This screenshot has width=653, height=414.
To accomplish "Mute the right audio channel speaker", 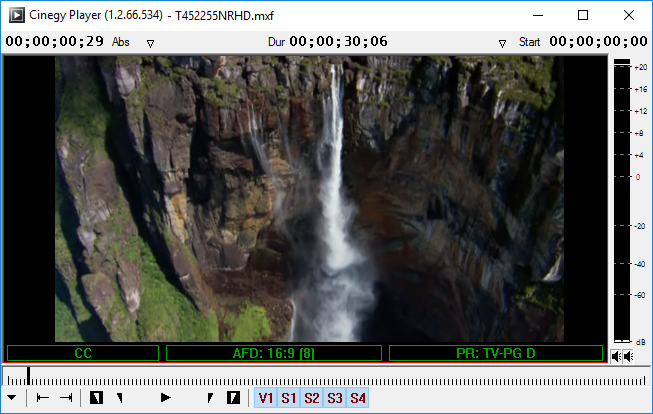I will [x=628, y=356].
